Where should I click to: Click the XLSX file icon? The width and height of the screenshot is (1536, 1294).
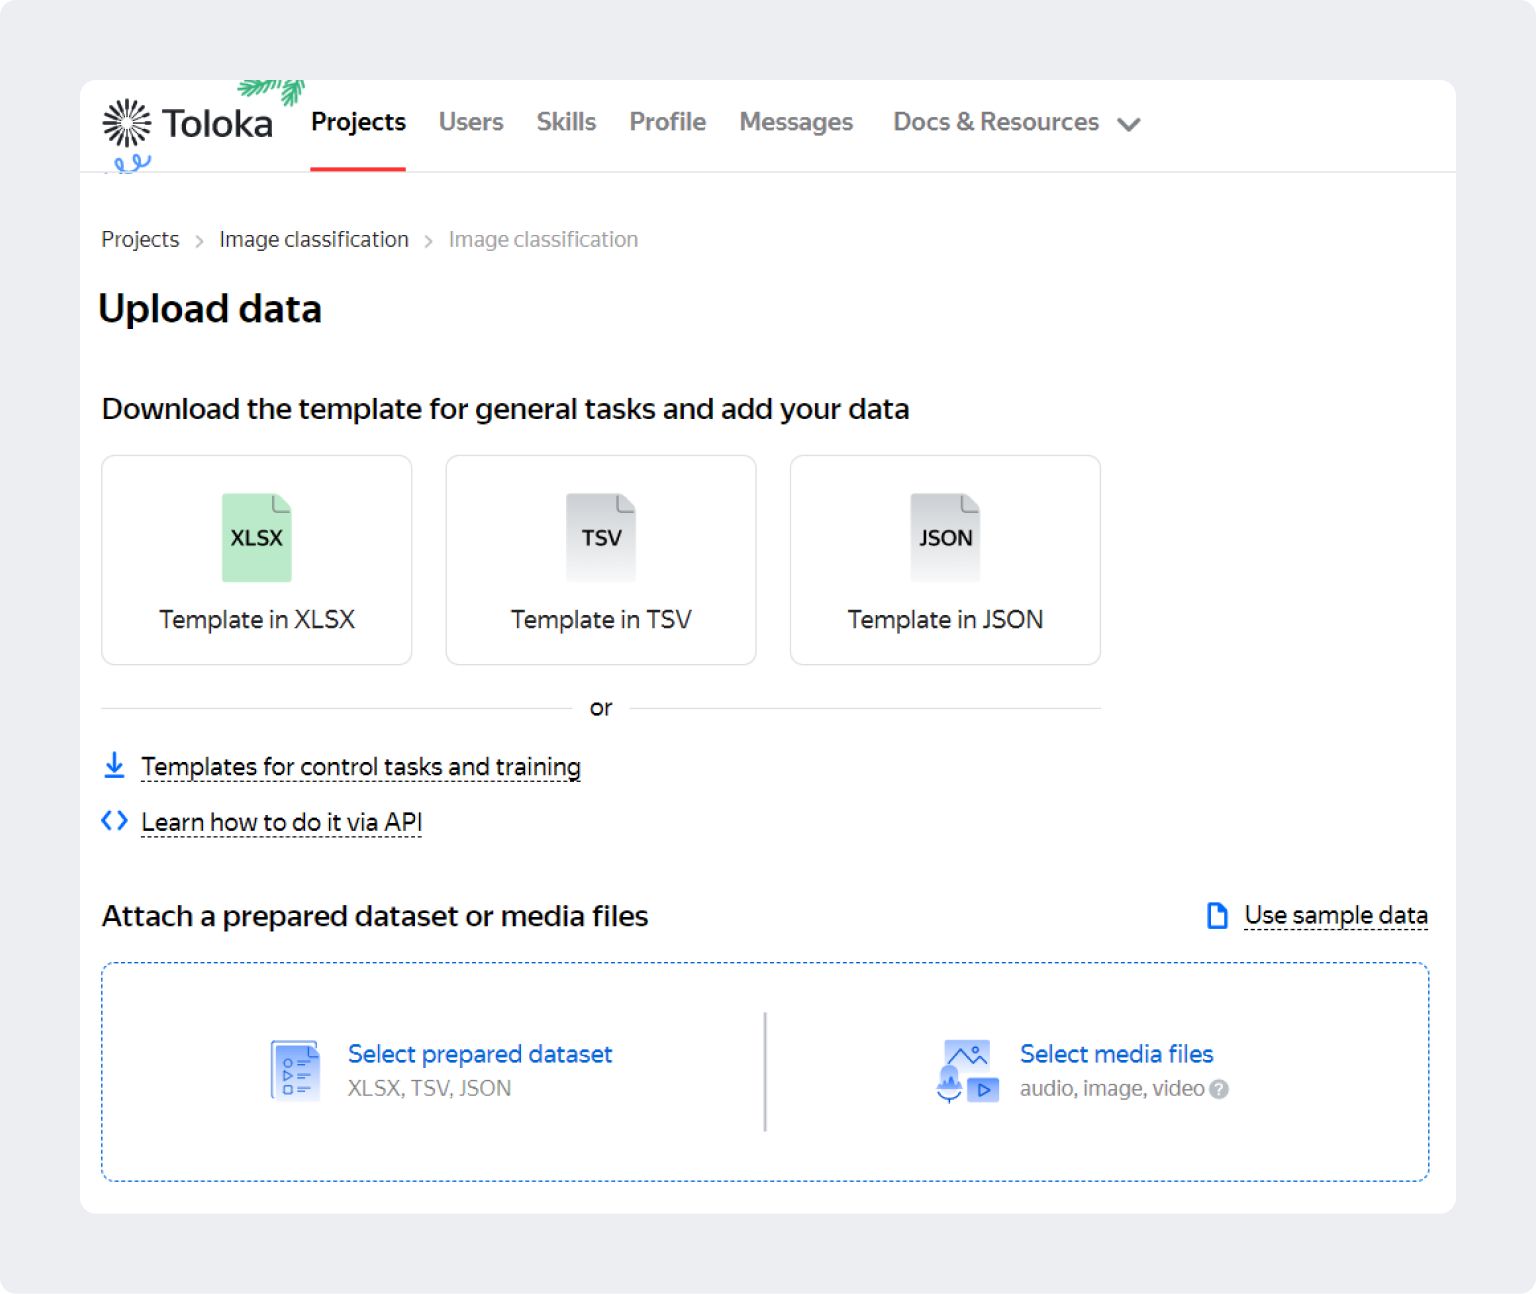[257, 537]
